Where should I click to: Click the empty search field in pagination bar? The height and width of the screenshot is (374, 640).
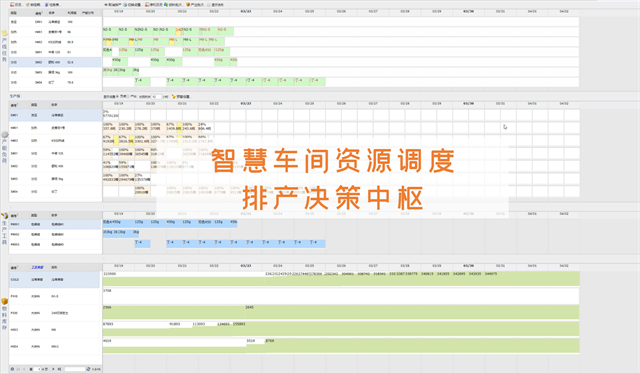point(74,369)
